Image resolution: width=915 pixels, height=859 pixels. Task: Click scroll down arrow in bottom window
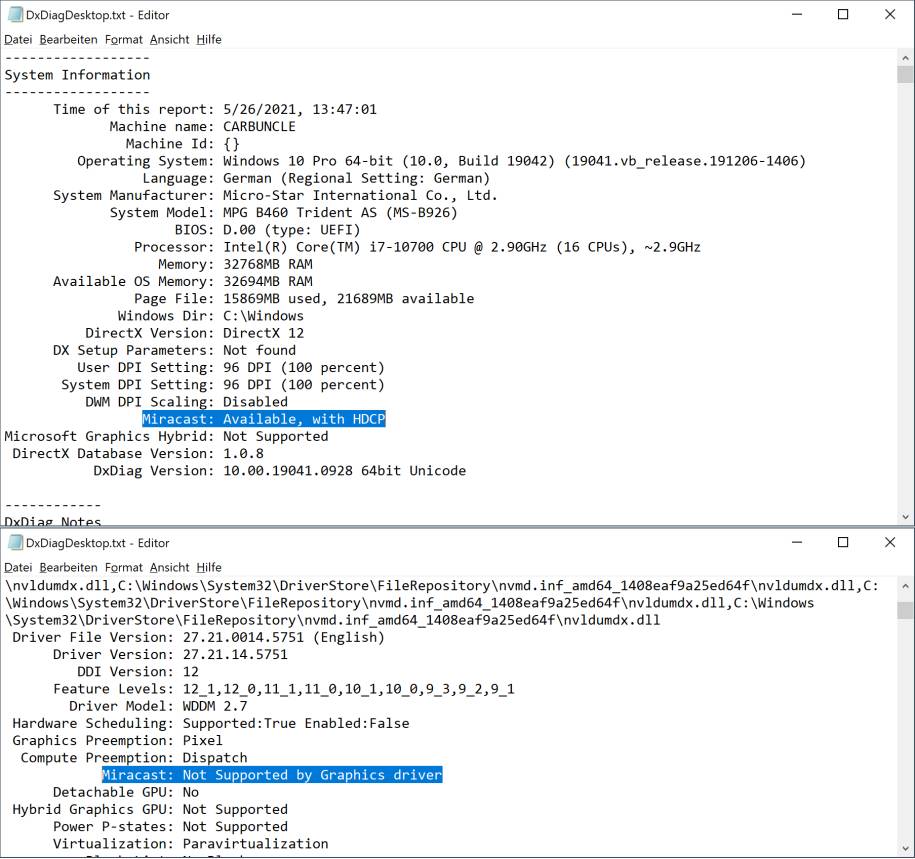[x=905, y=849]
